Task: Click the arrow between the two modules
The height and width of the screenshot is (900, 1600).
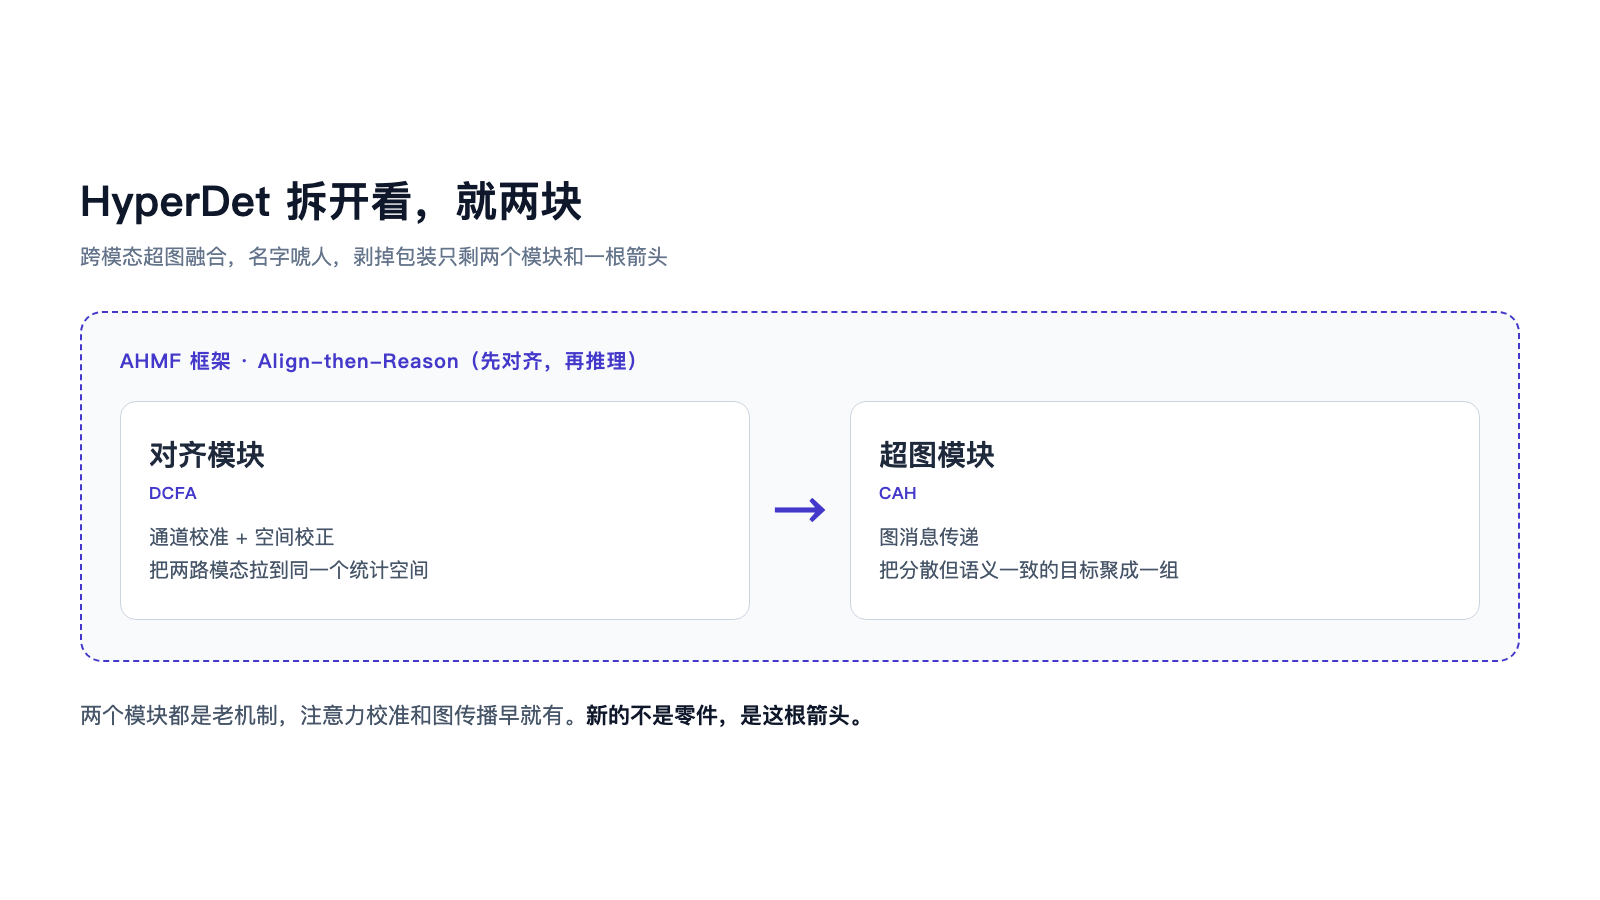Action: 800,510
